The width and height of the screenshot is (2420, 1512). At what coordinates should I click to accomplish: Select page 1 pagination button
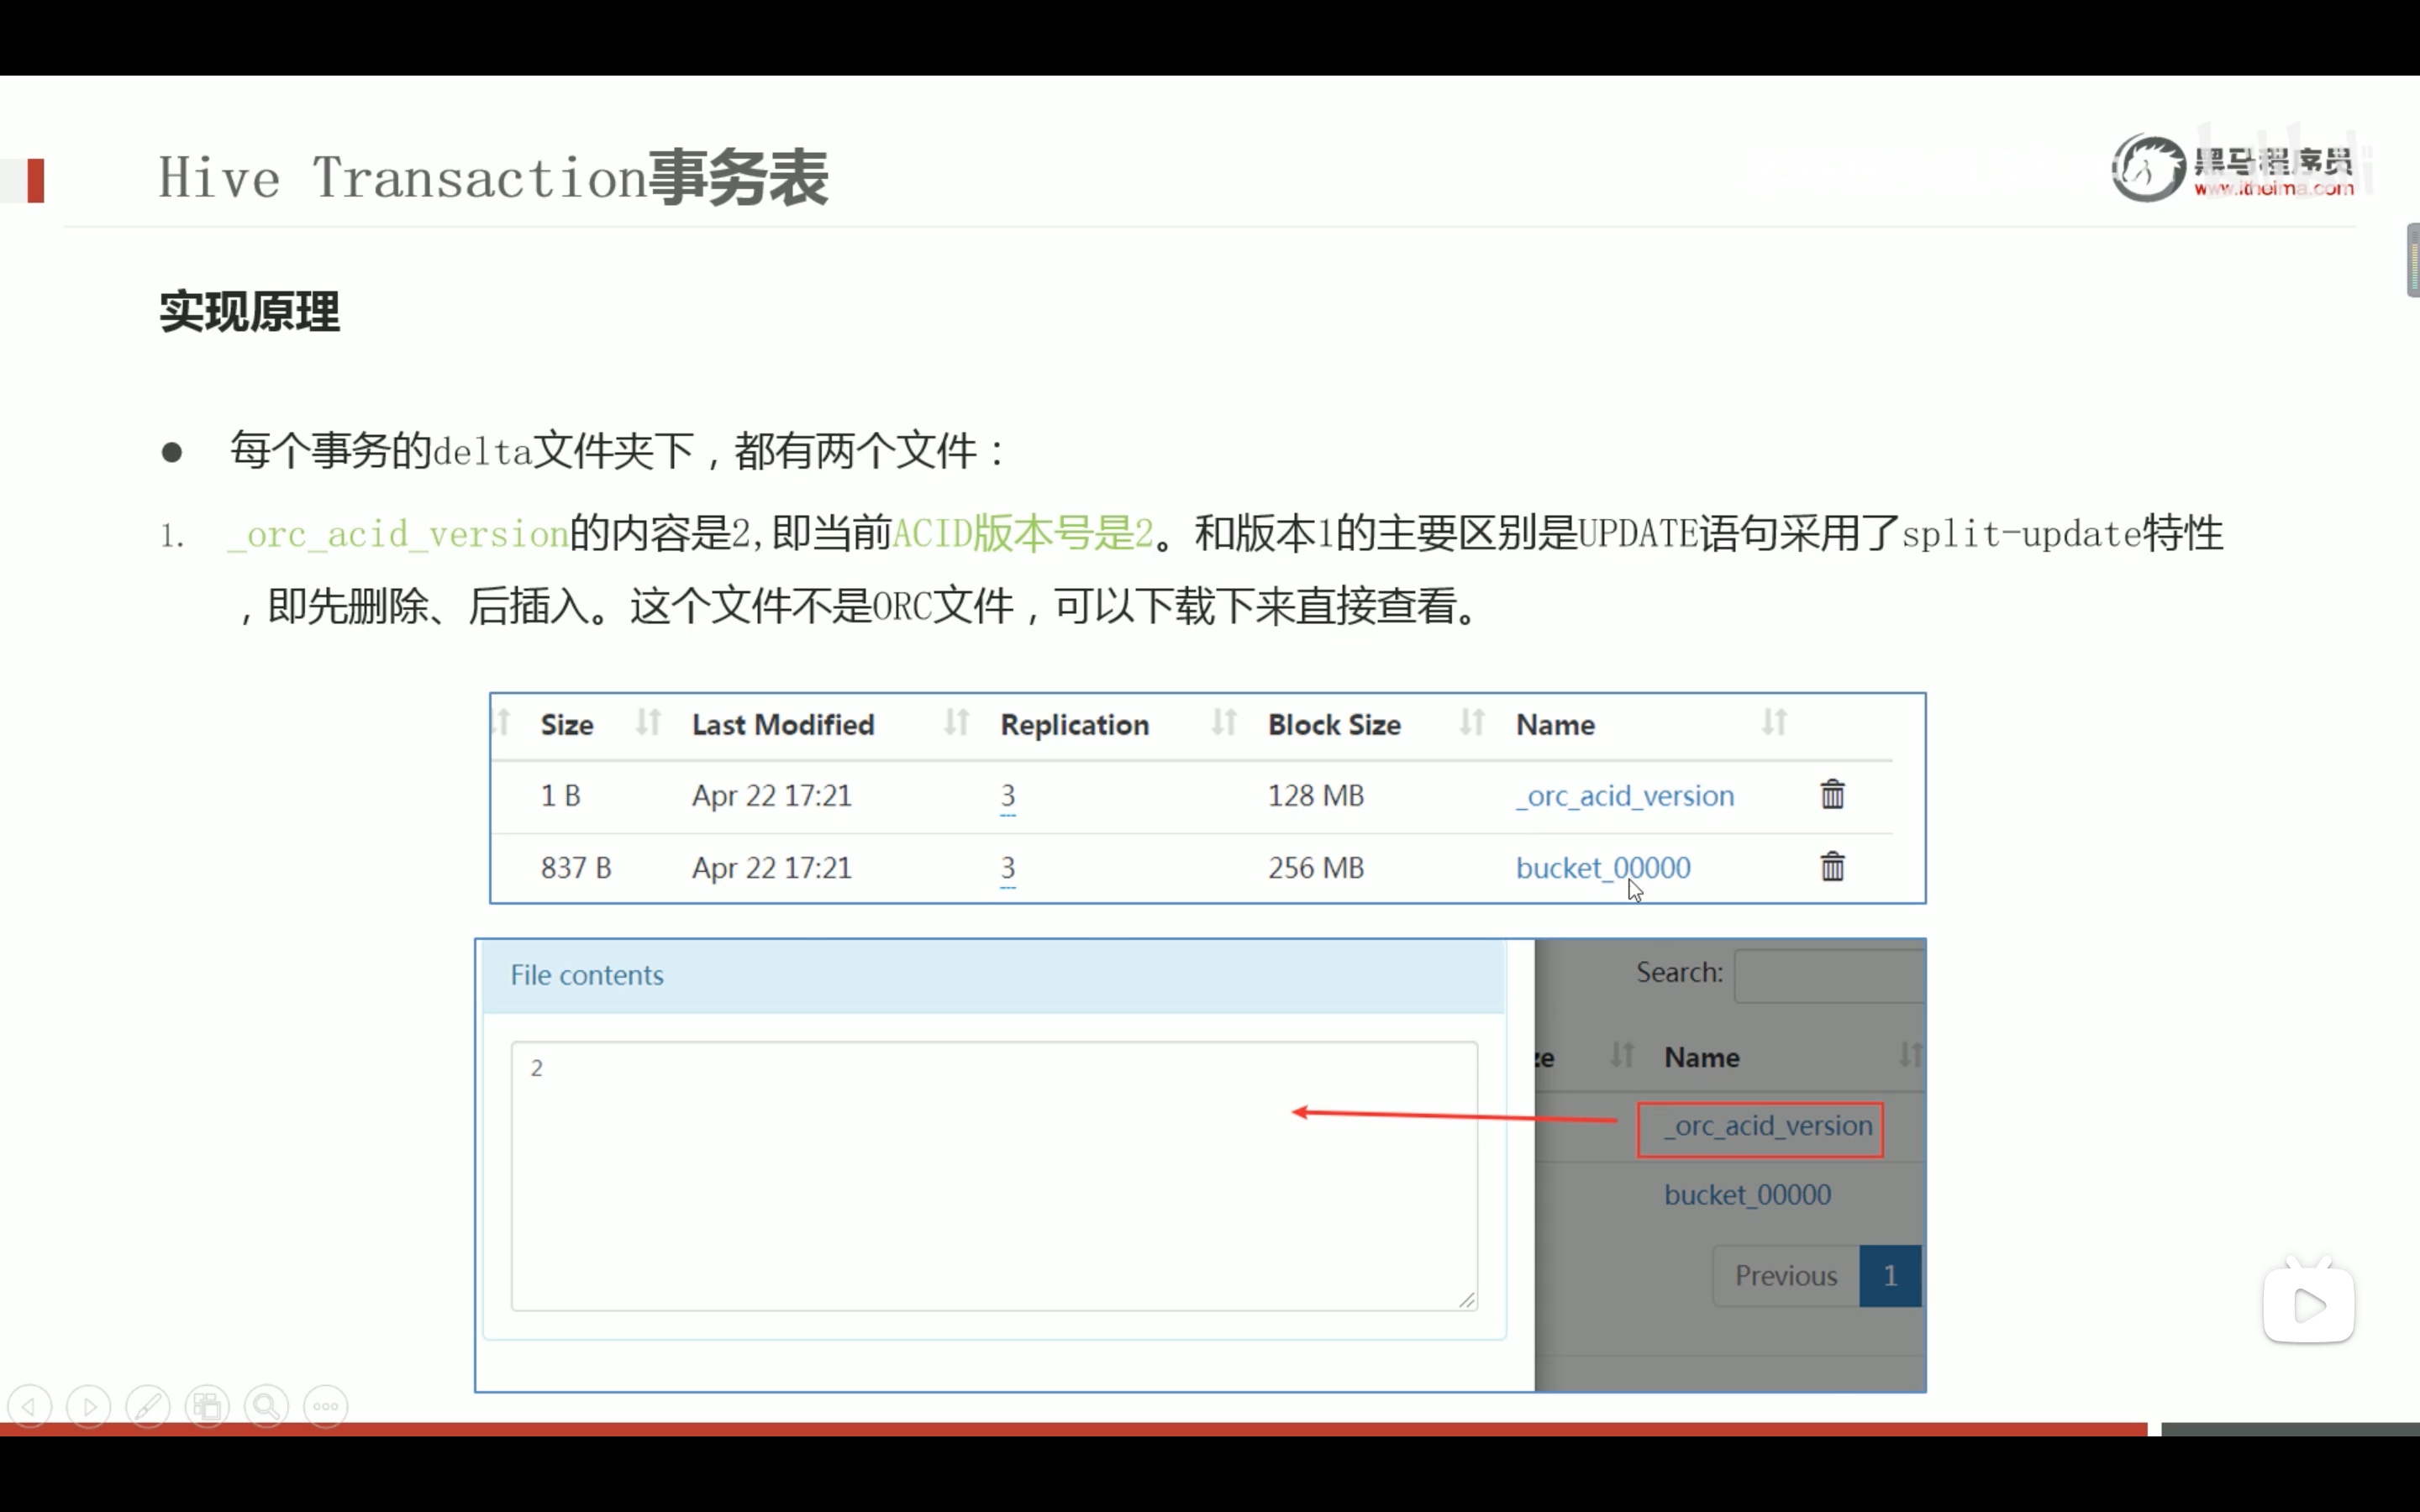point(1890,1276)
